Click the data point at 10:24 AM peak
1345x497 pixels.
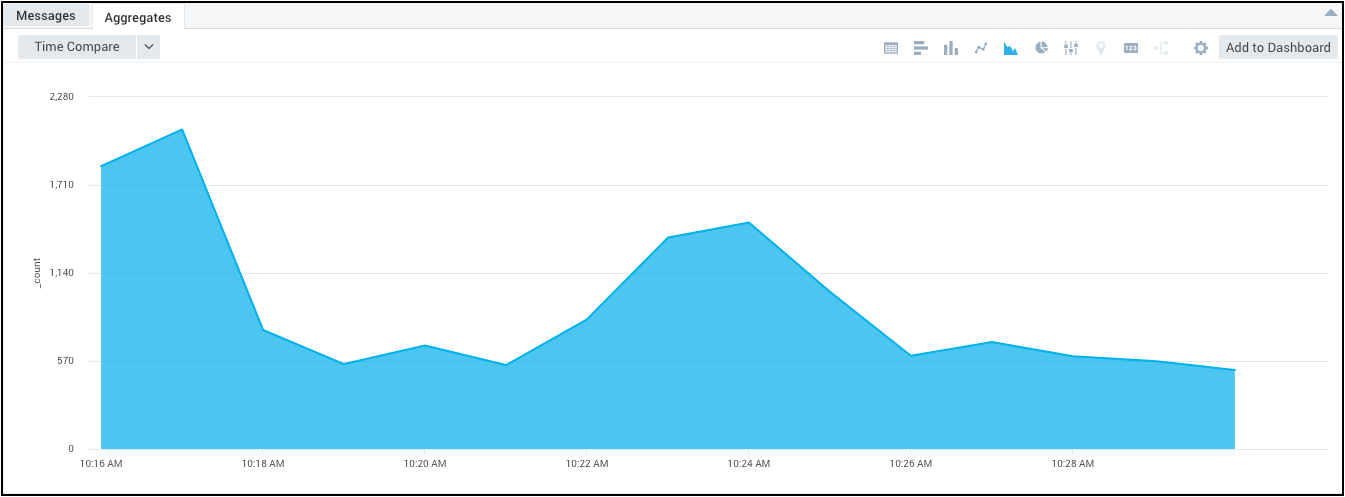pos(749,223)
